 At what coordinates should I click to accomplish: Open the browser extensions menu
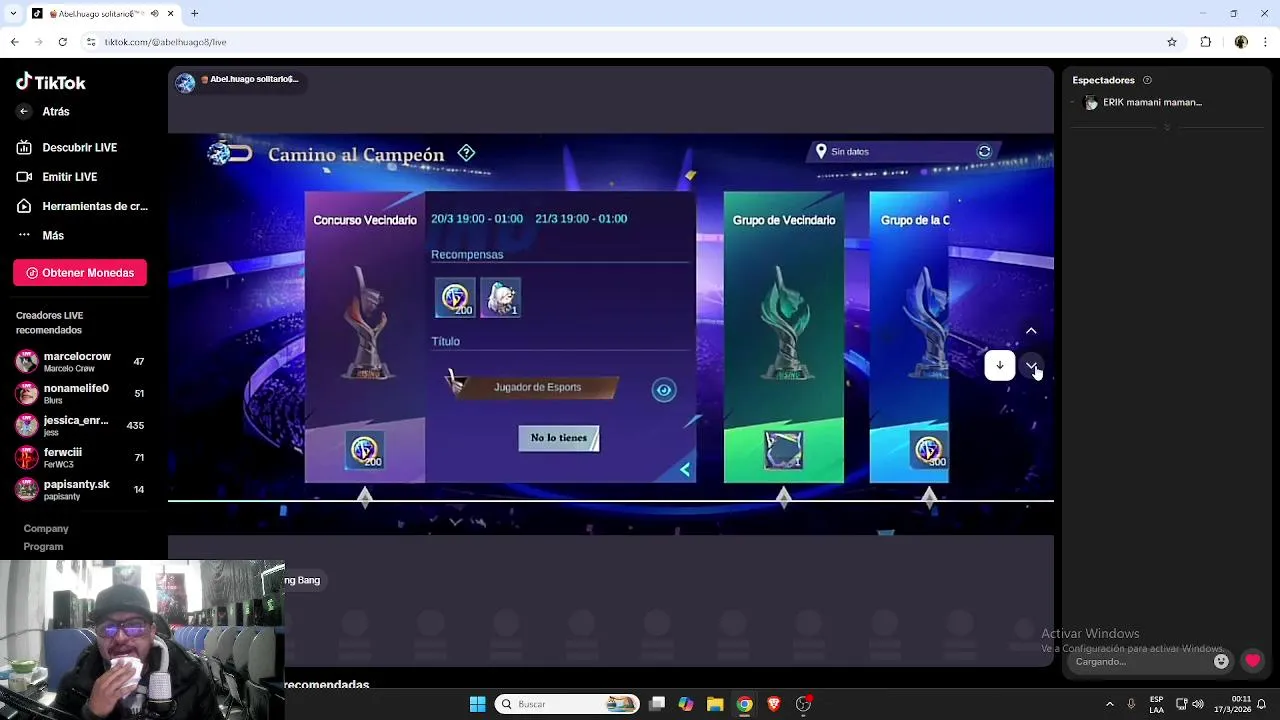click(x=1206, y=42)
